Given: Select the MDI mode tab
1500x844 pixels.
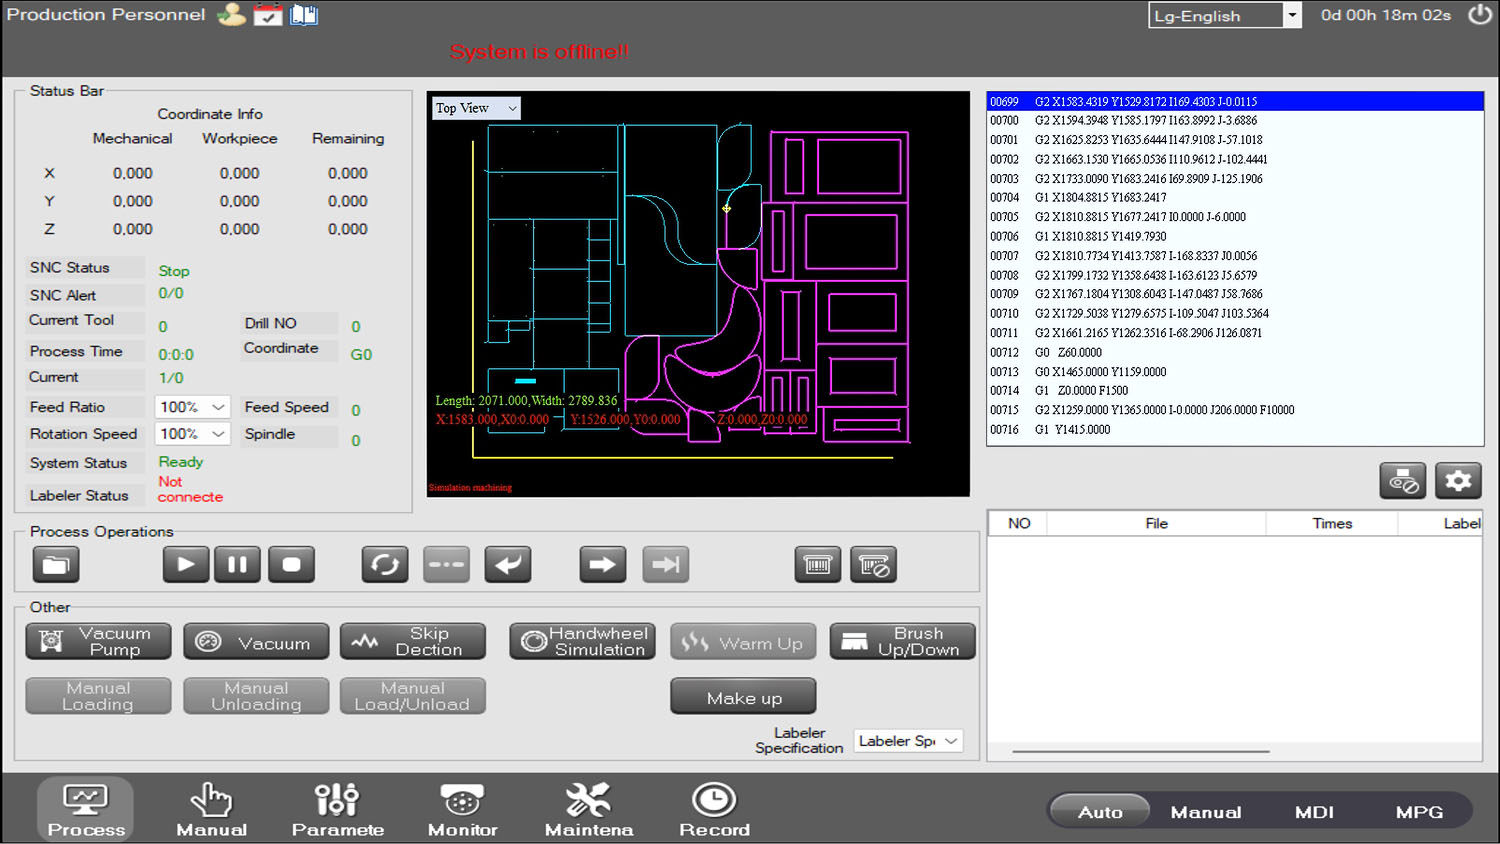Looking at the screenshot, I should tap(1314, 812).
